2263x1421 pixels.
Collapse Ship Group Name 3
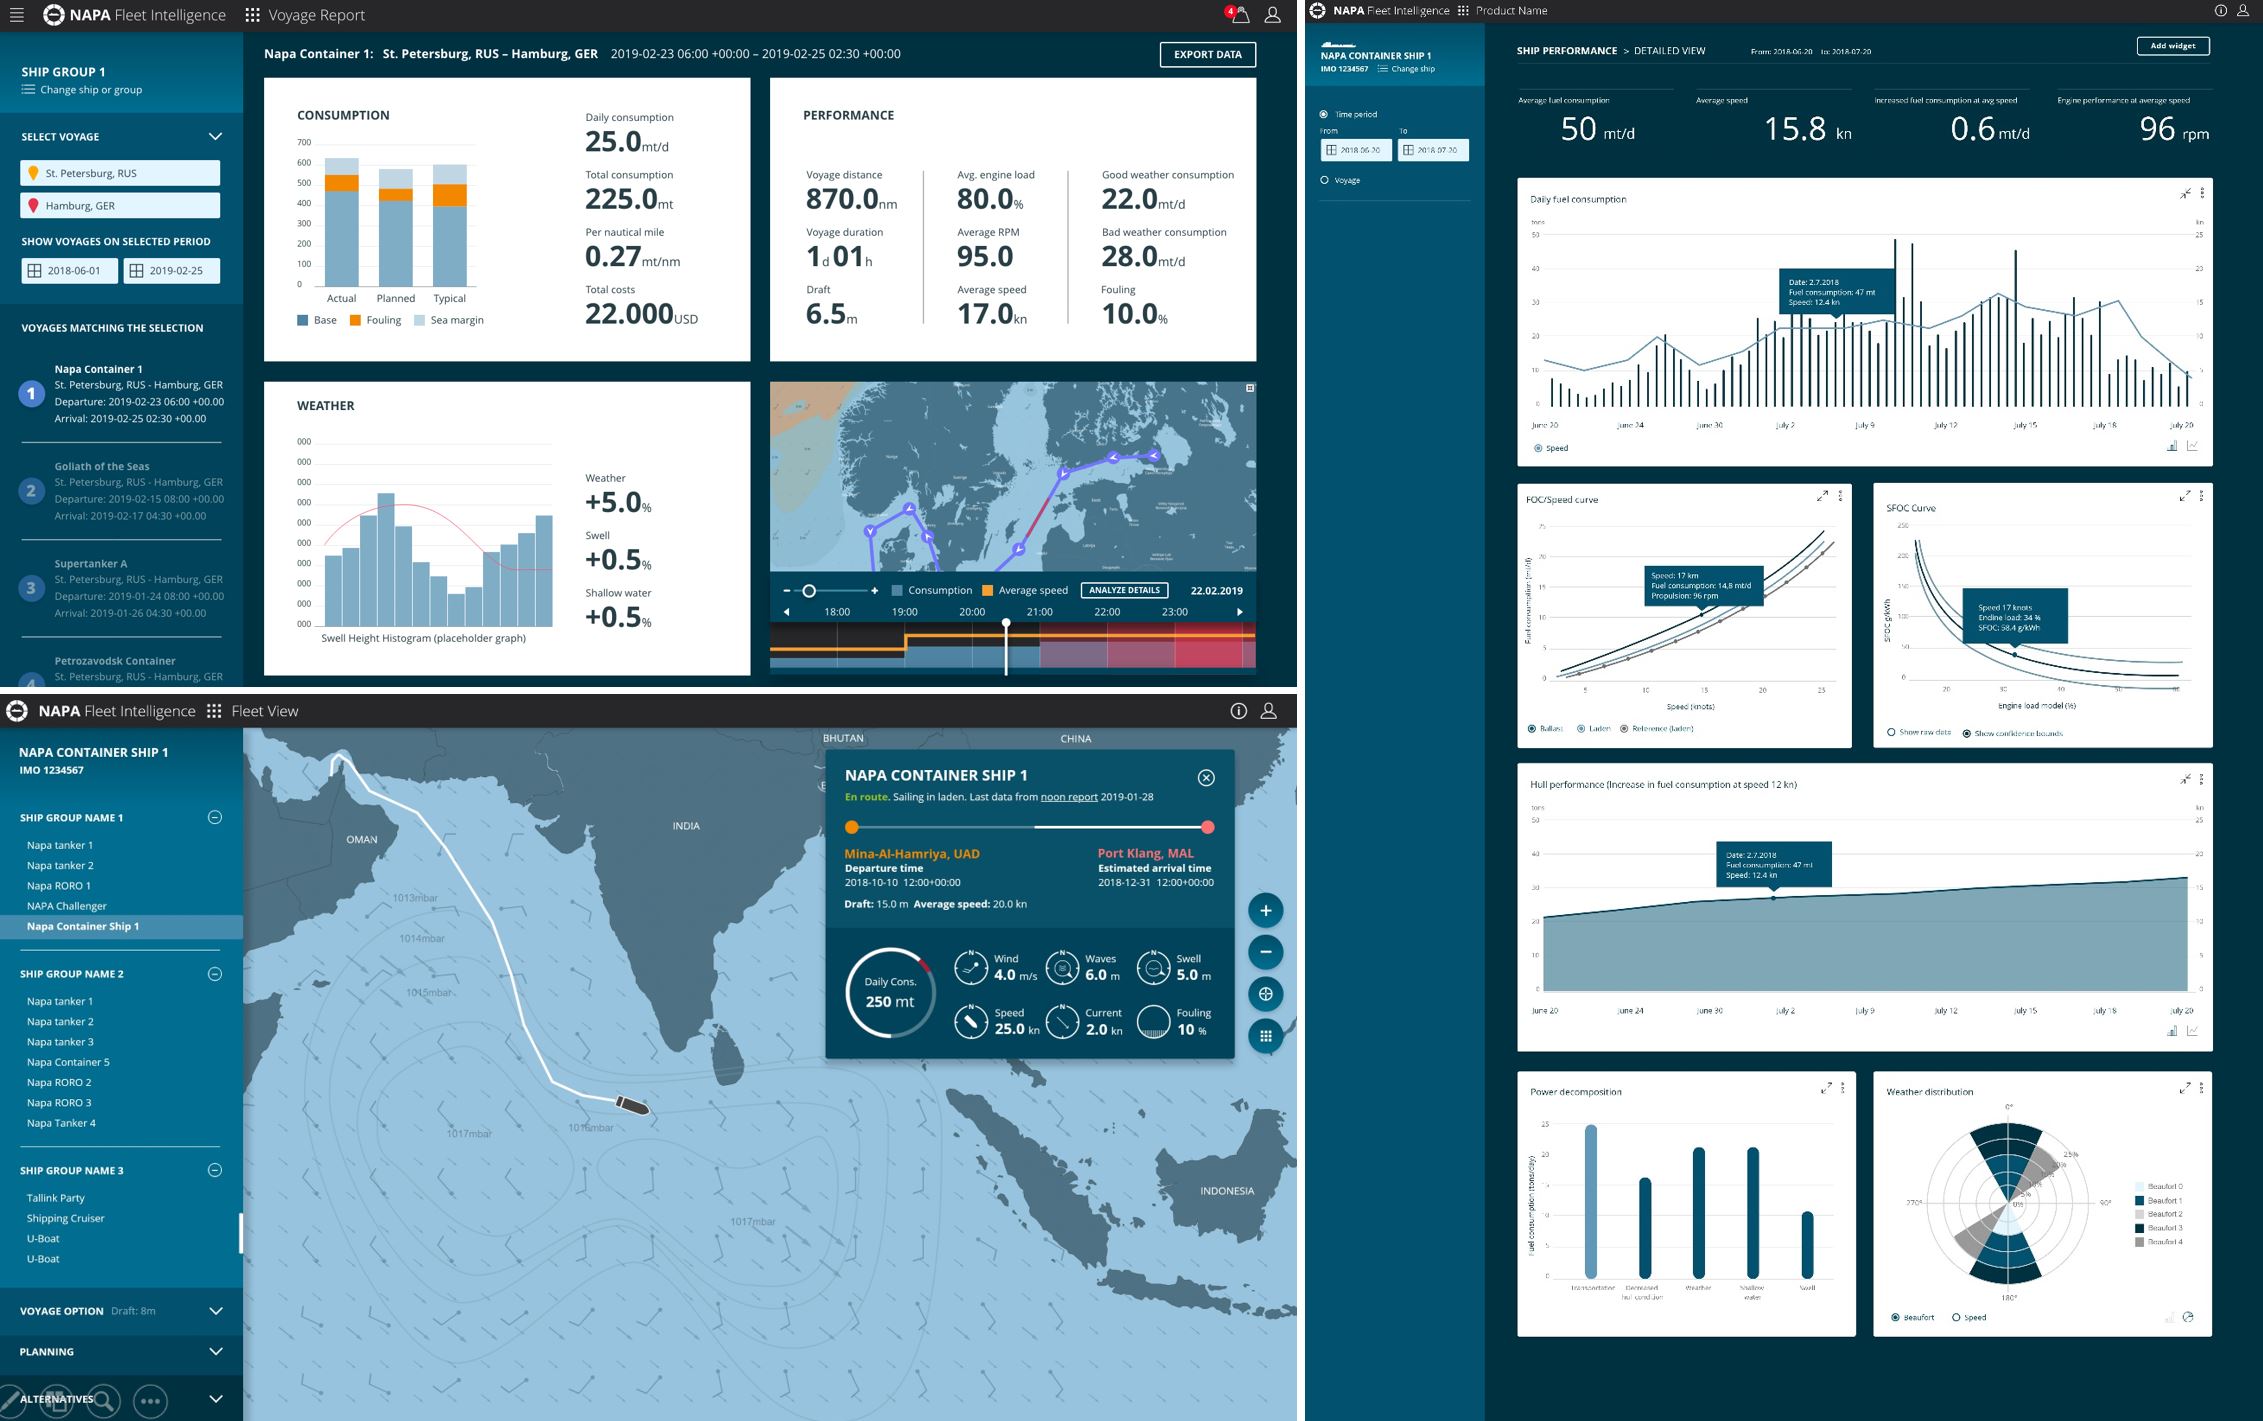pyautogui.click(x=214, y=1170)
